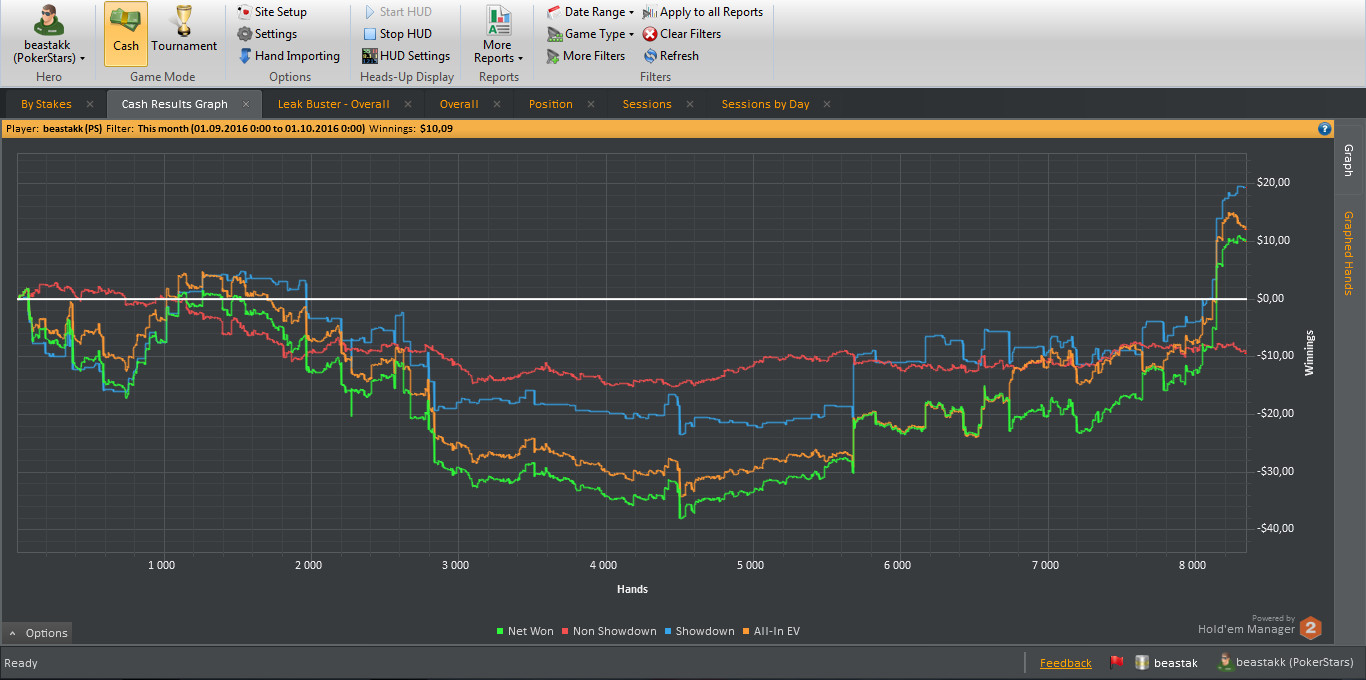Click the 8 000 hands axis label
The height and width of the screenshot is (680, 1366).
[1193, 565]
